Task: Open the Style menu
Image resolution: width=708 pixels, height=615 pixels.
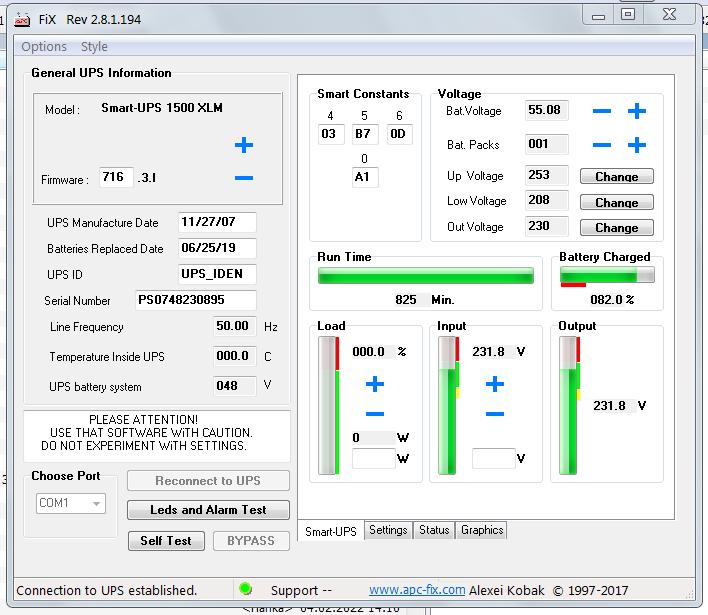Action: (94, 46)
